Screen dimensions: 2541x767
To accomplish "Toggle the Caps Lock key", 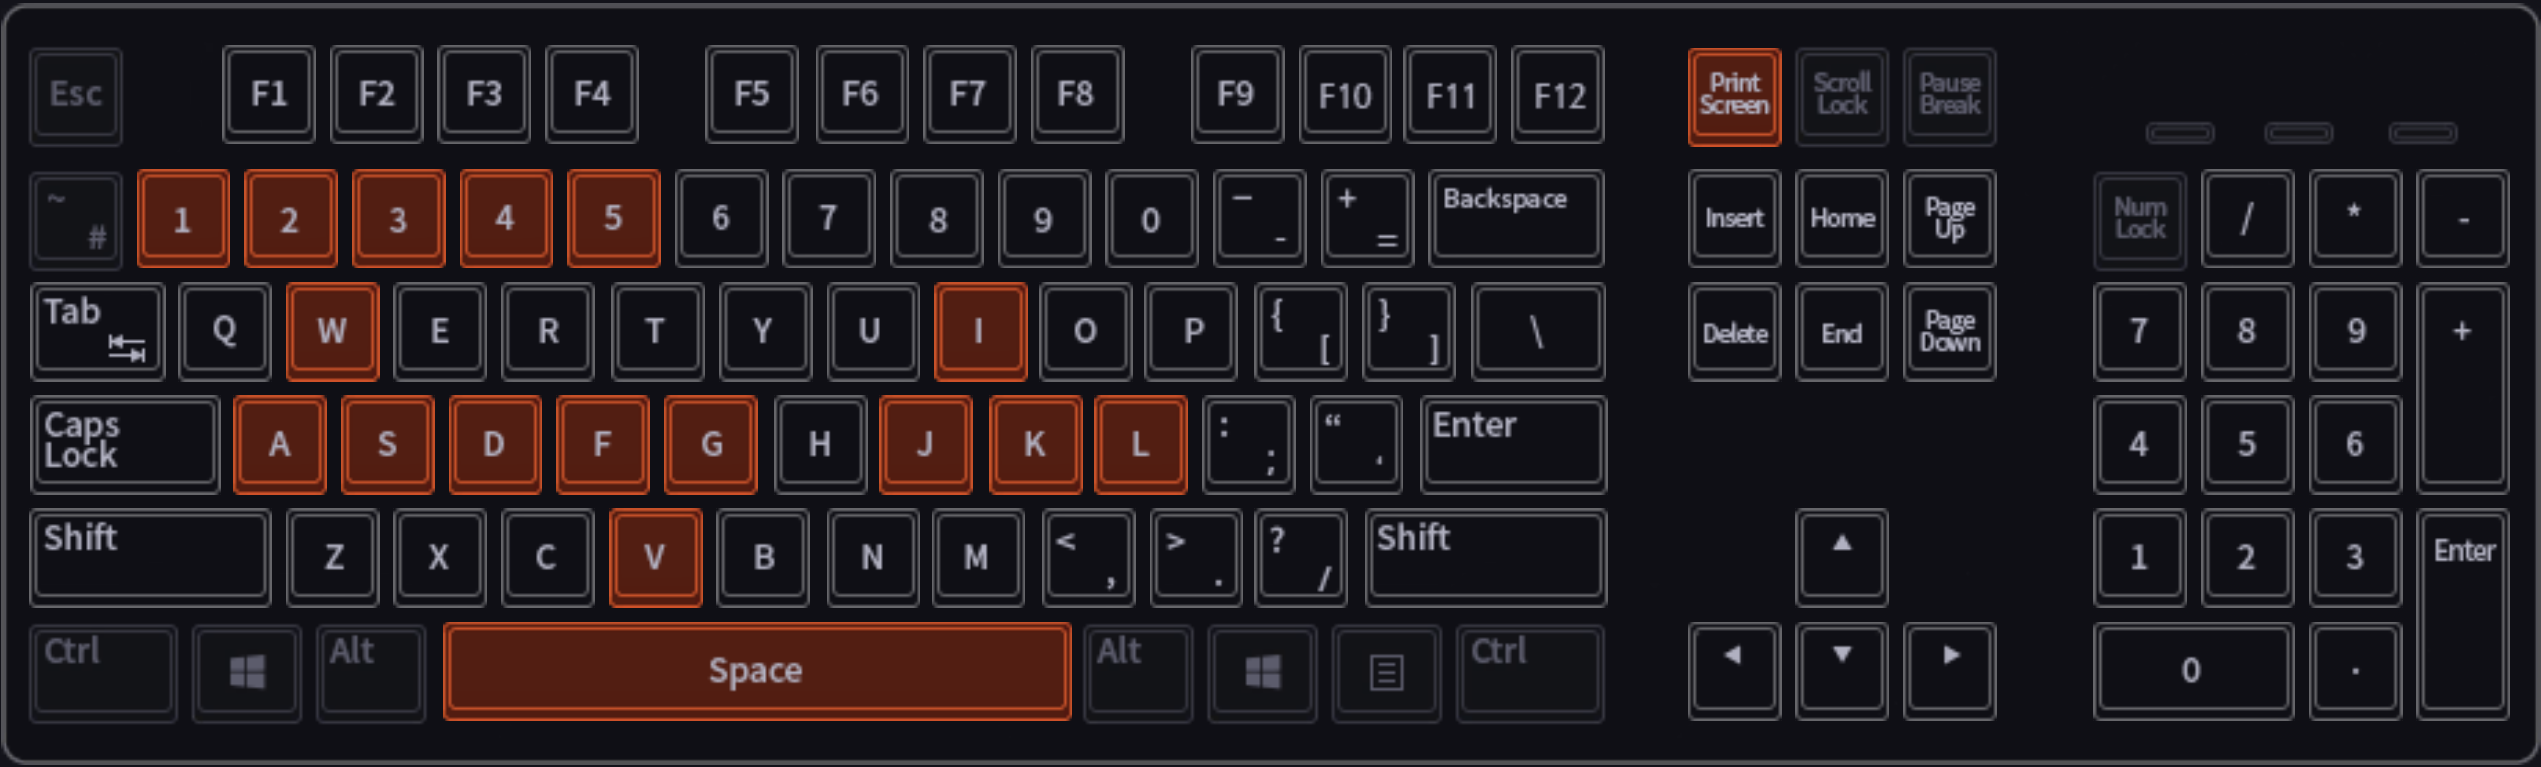I will click(125, 444).
